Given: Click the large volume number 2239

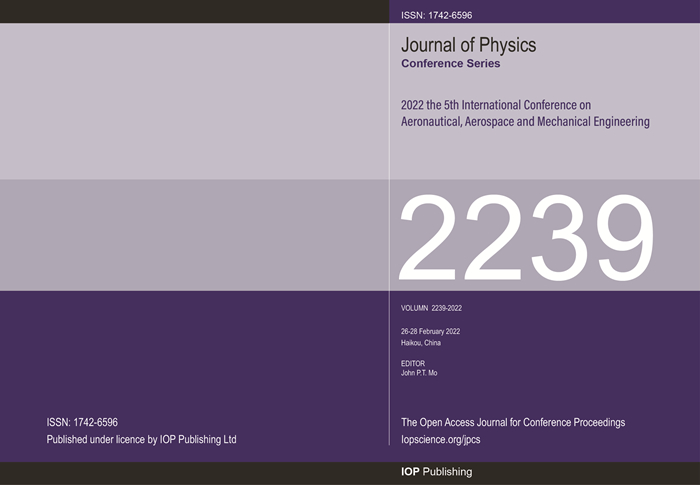Looking at the screenshot, I should click(526, 237).
